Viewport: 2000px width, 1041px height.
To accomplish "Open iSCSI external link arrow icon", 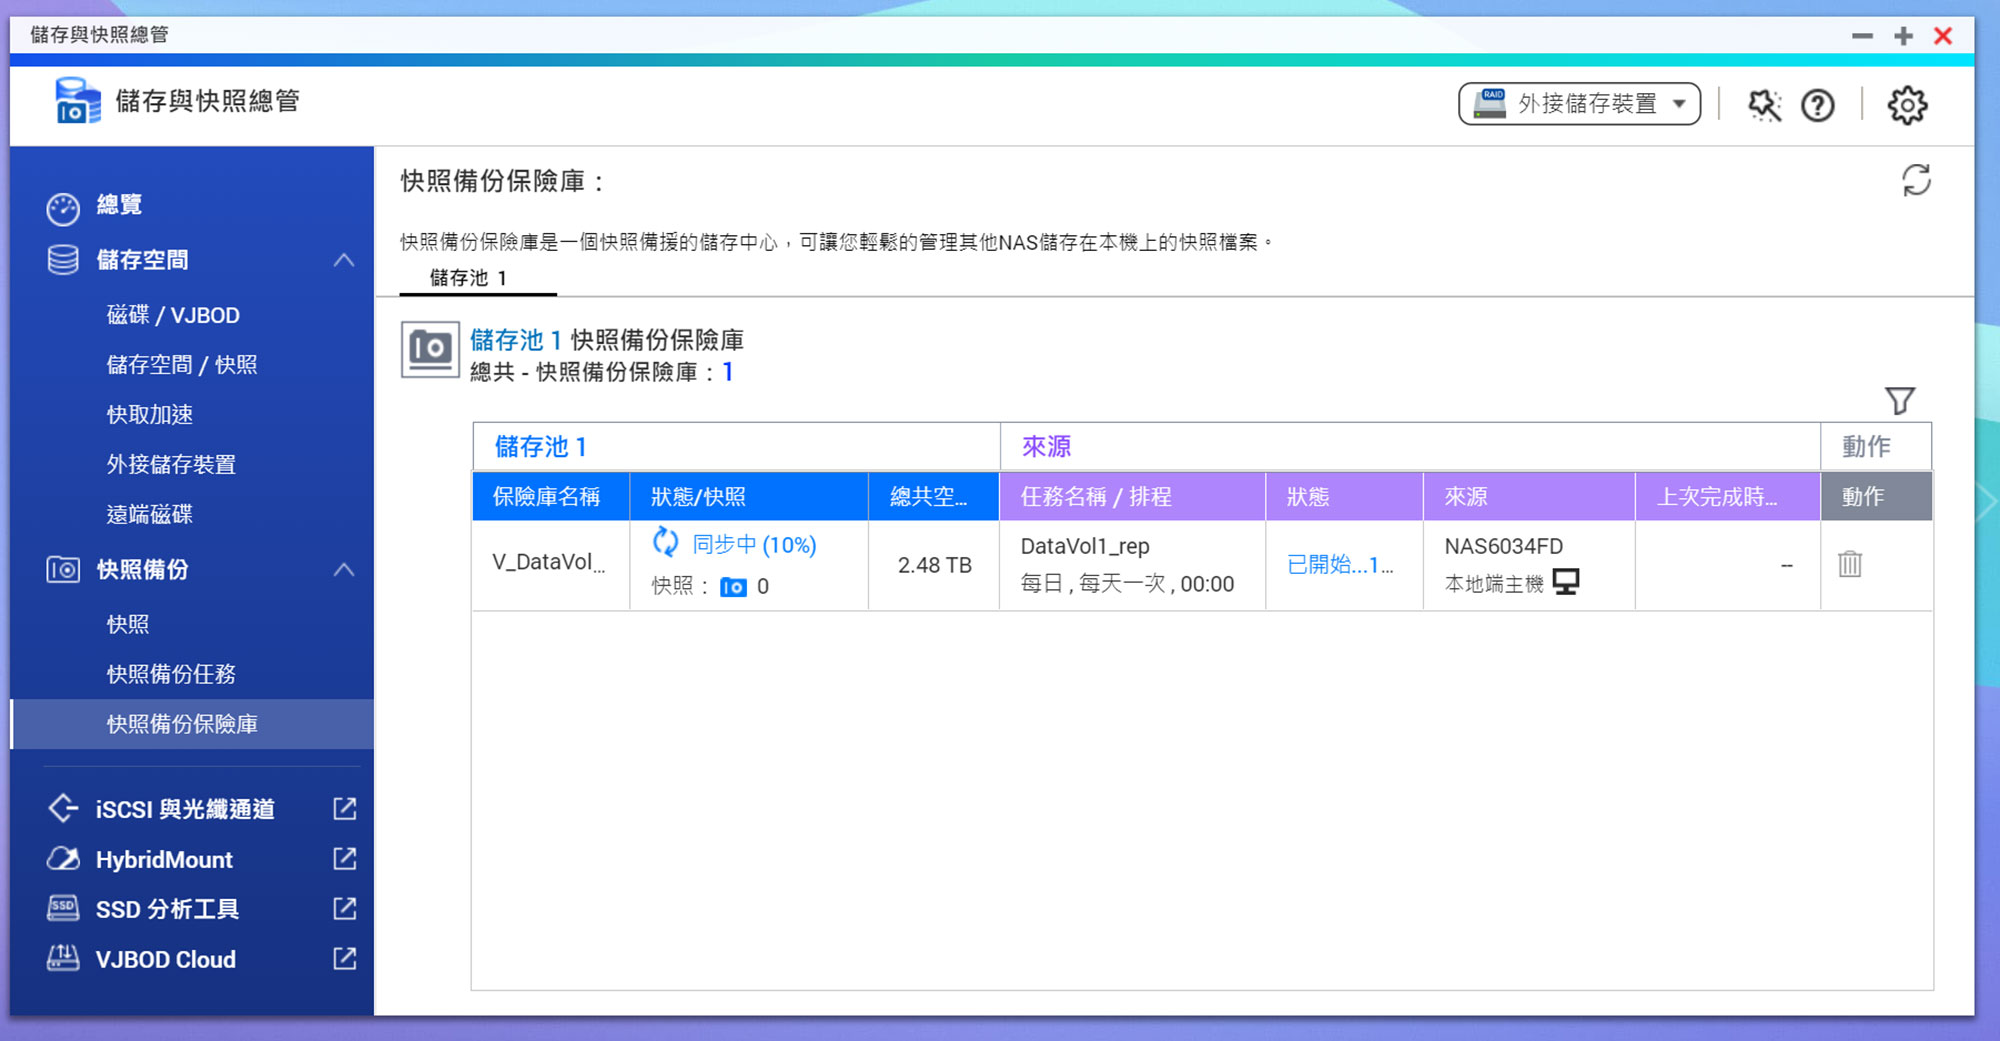I will 344,808.
